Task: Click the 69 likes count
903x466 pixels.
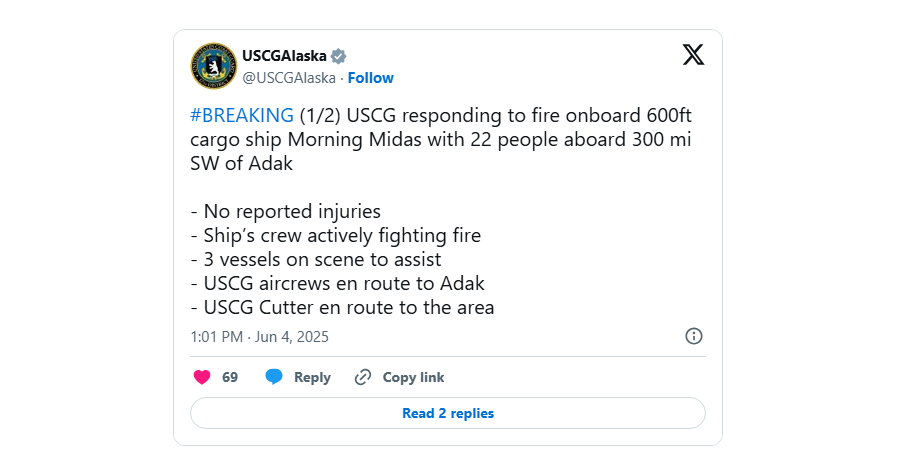Action: pos(230,377)
